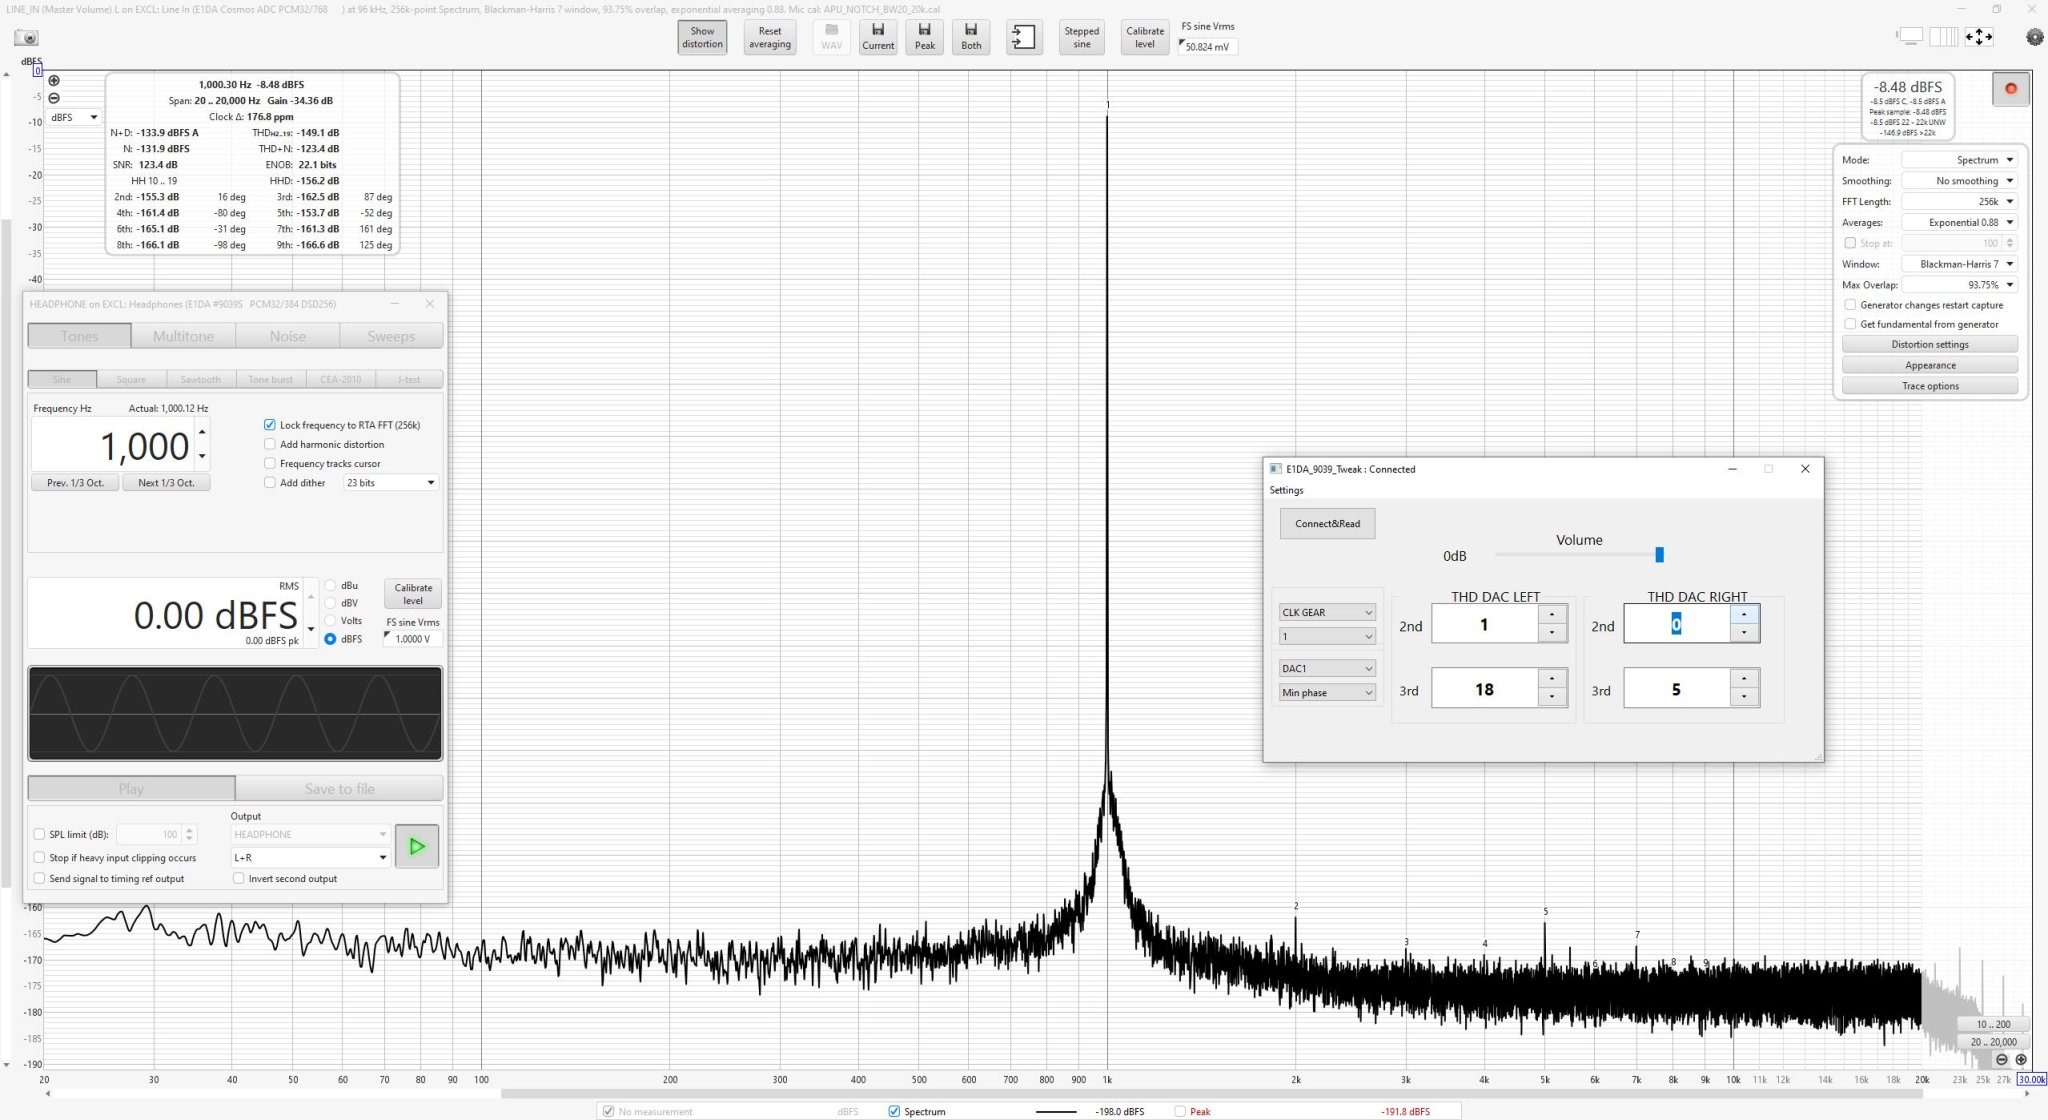Toggle Spectrum trace checkbox in legend
Viewport: 2048px width, 1120px height.
point(894,1111)
